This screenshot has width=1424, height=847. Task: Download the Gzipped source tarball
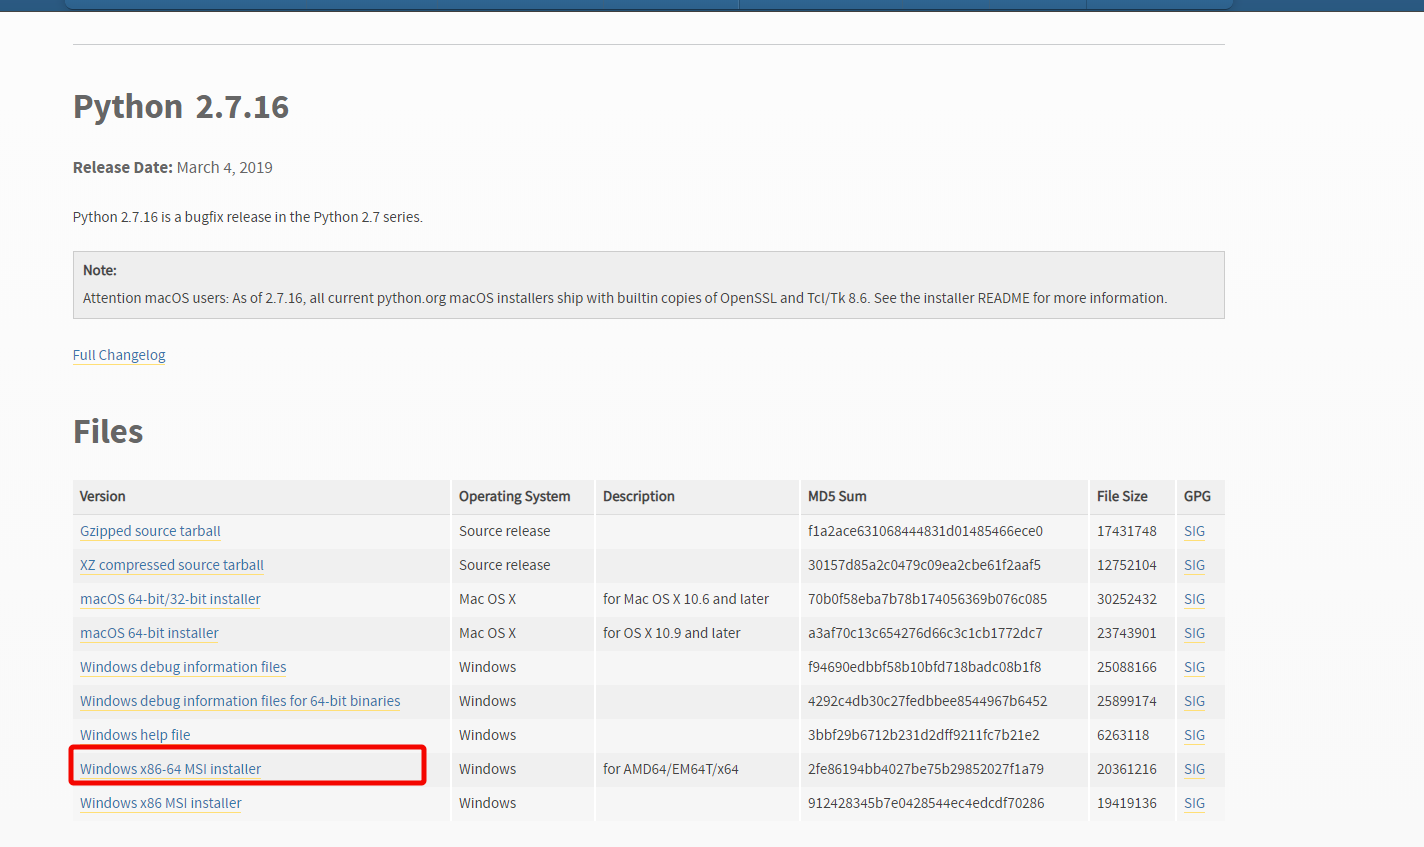coord(149,531)
